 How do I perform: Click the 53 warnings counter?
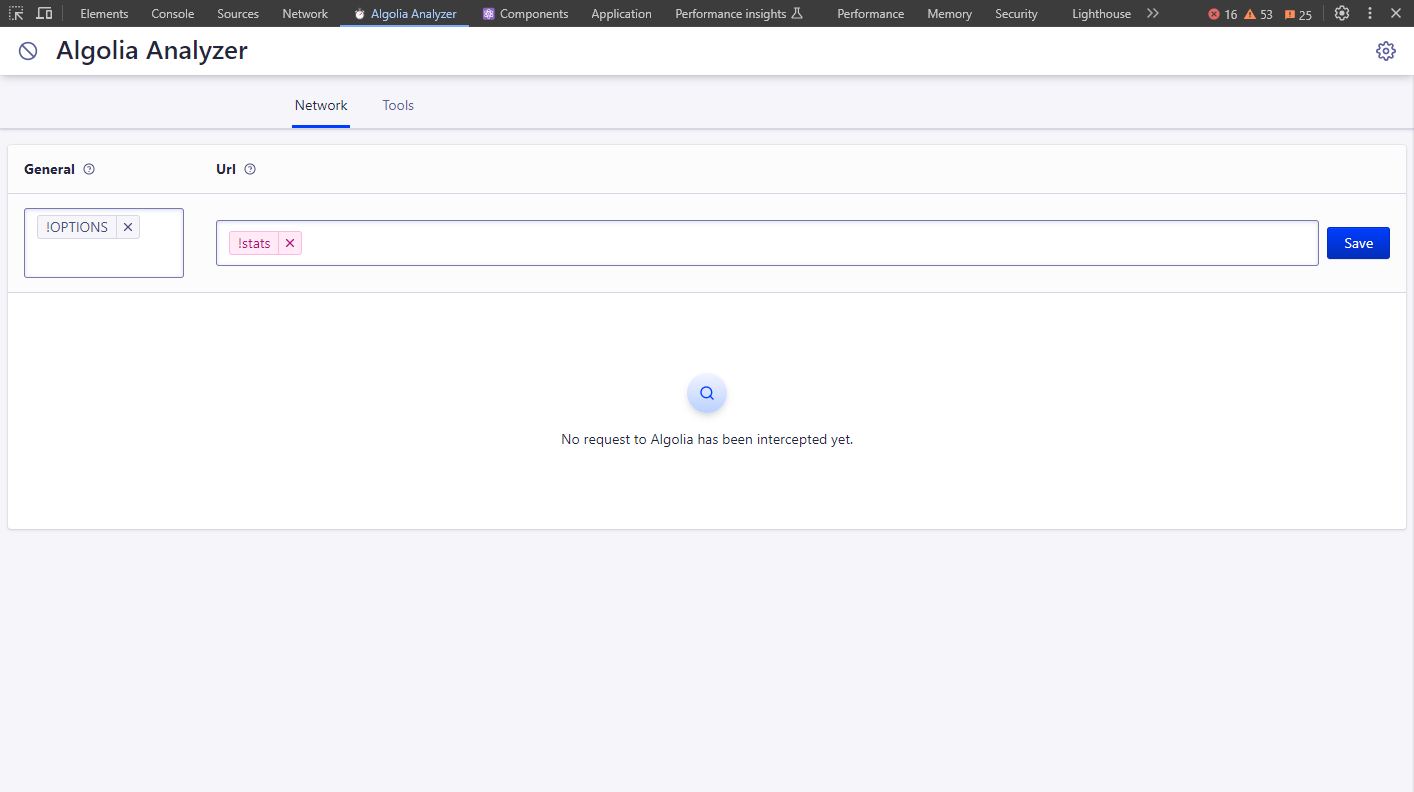pos(1258,14)
